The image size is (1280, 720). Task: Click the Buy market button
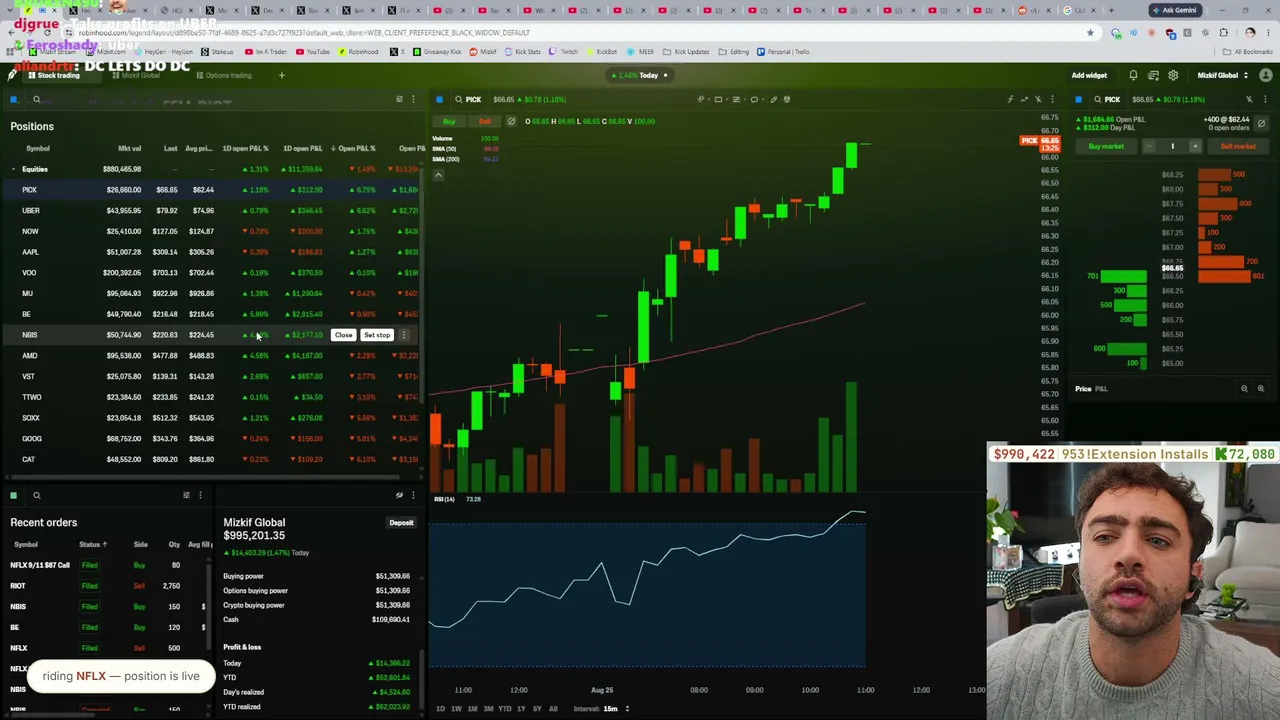[x=1106, y=146]
